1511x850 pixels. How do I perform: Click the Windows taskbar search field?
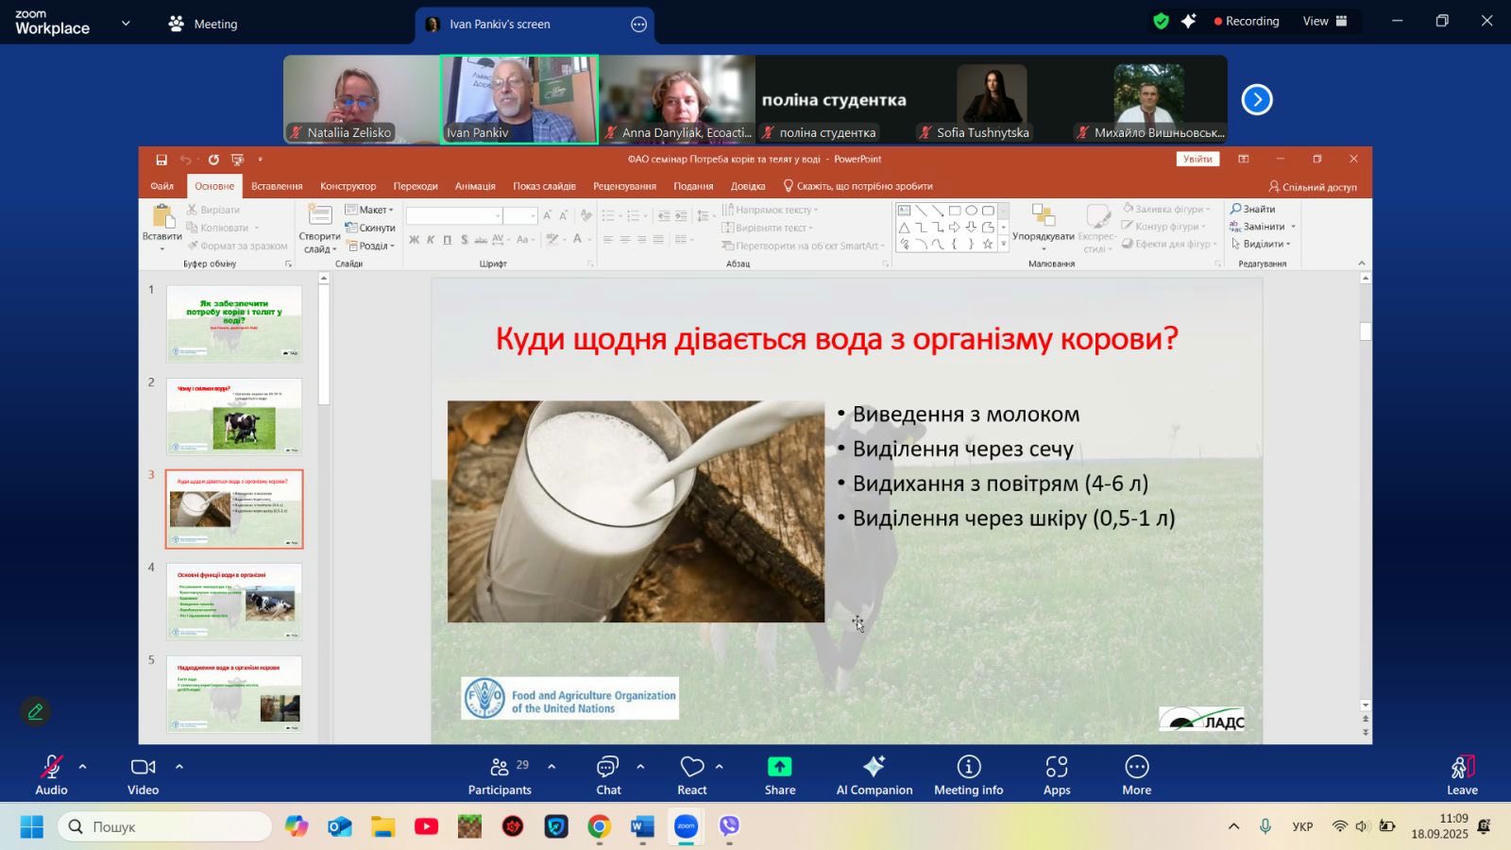[165, 827]
